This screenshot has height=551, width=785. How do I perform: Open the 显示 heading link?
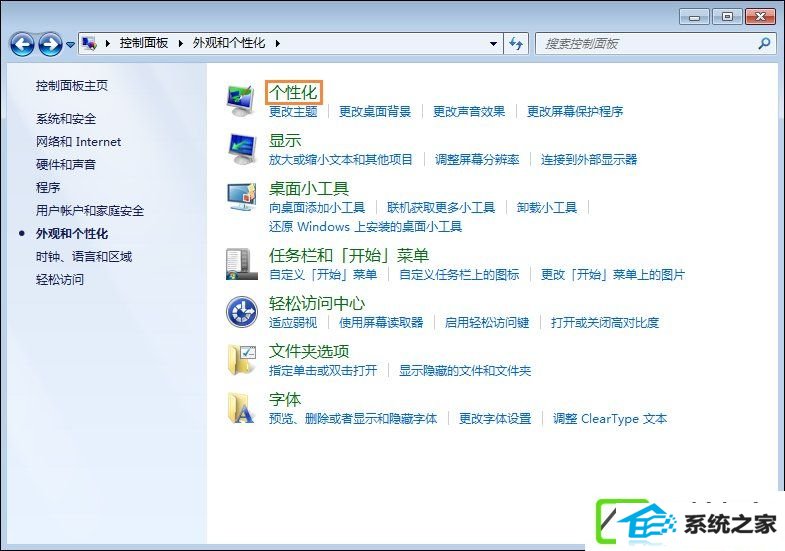click(x=285, y=141)
